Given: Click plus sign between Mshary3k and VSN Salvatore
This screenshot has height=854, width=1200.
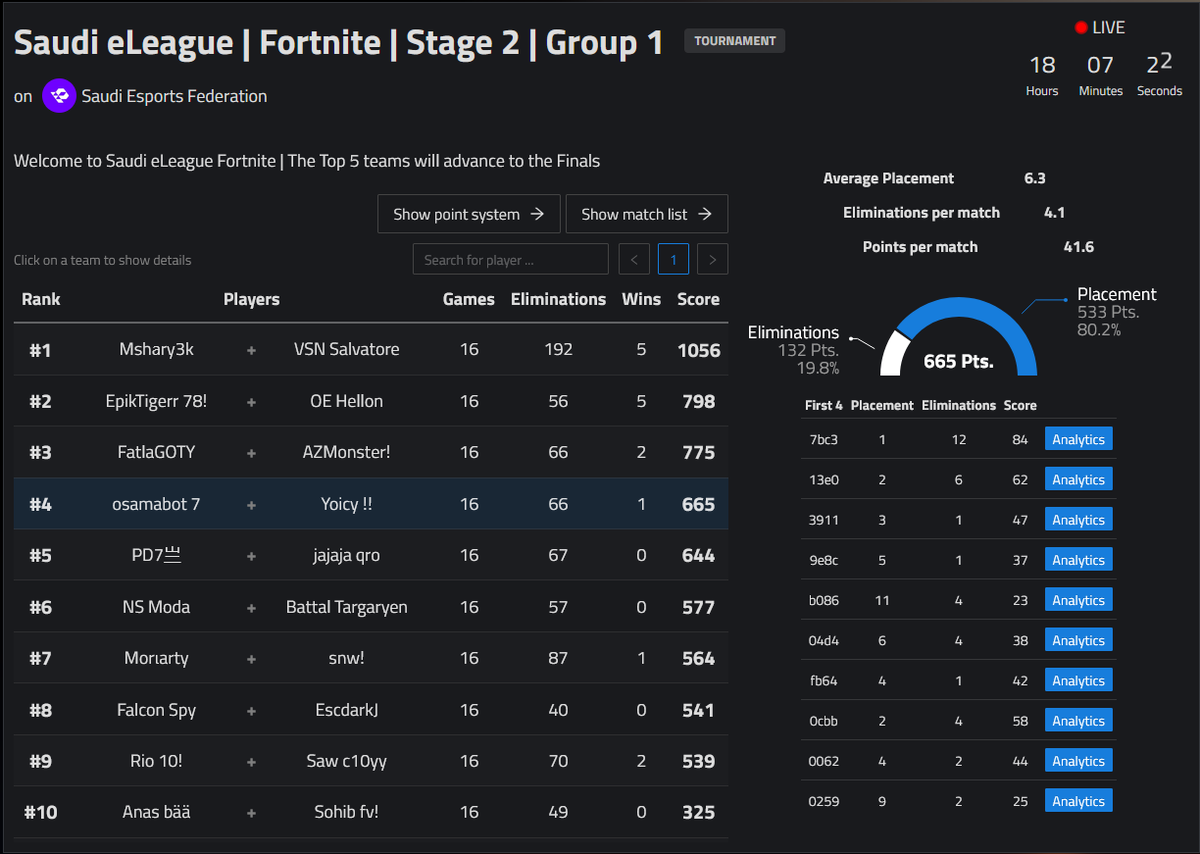Looking at the screenshot, I should (252, 350).
